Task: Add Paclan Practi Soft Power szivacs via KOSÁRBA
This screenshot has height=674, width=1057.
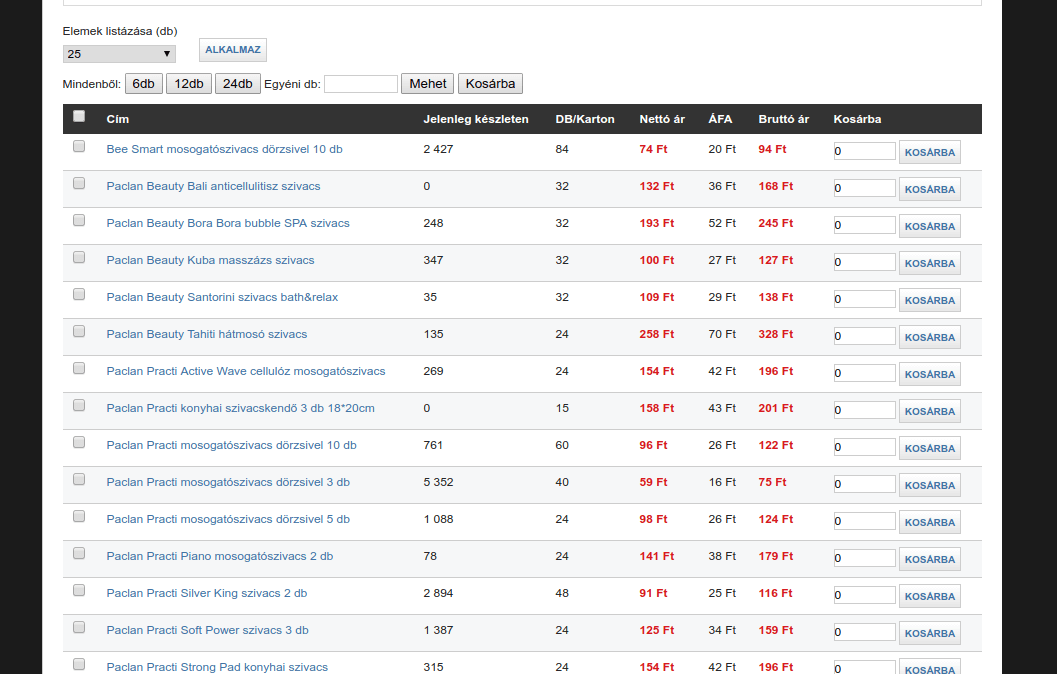Action: tap(930, 634)
